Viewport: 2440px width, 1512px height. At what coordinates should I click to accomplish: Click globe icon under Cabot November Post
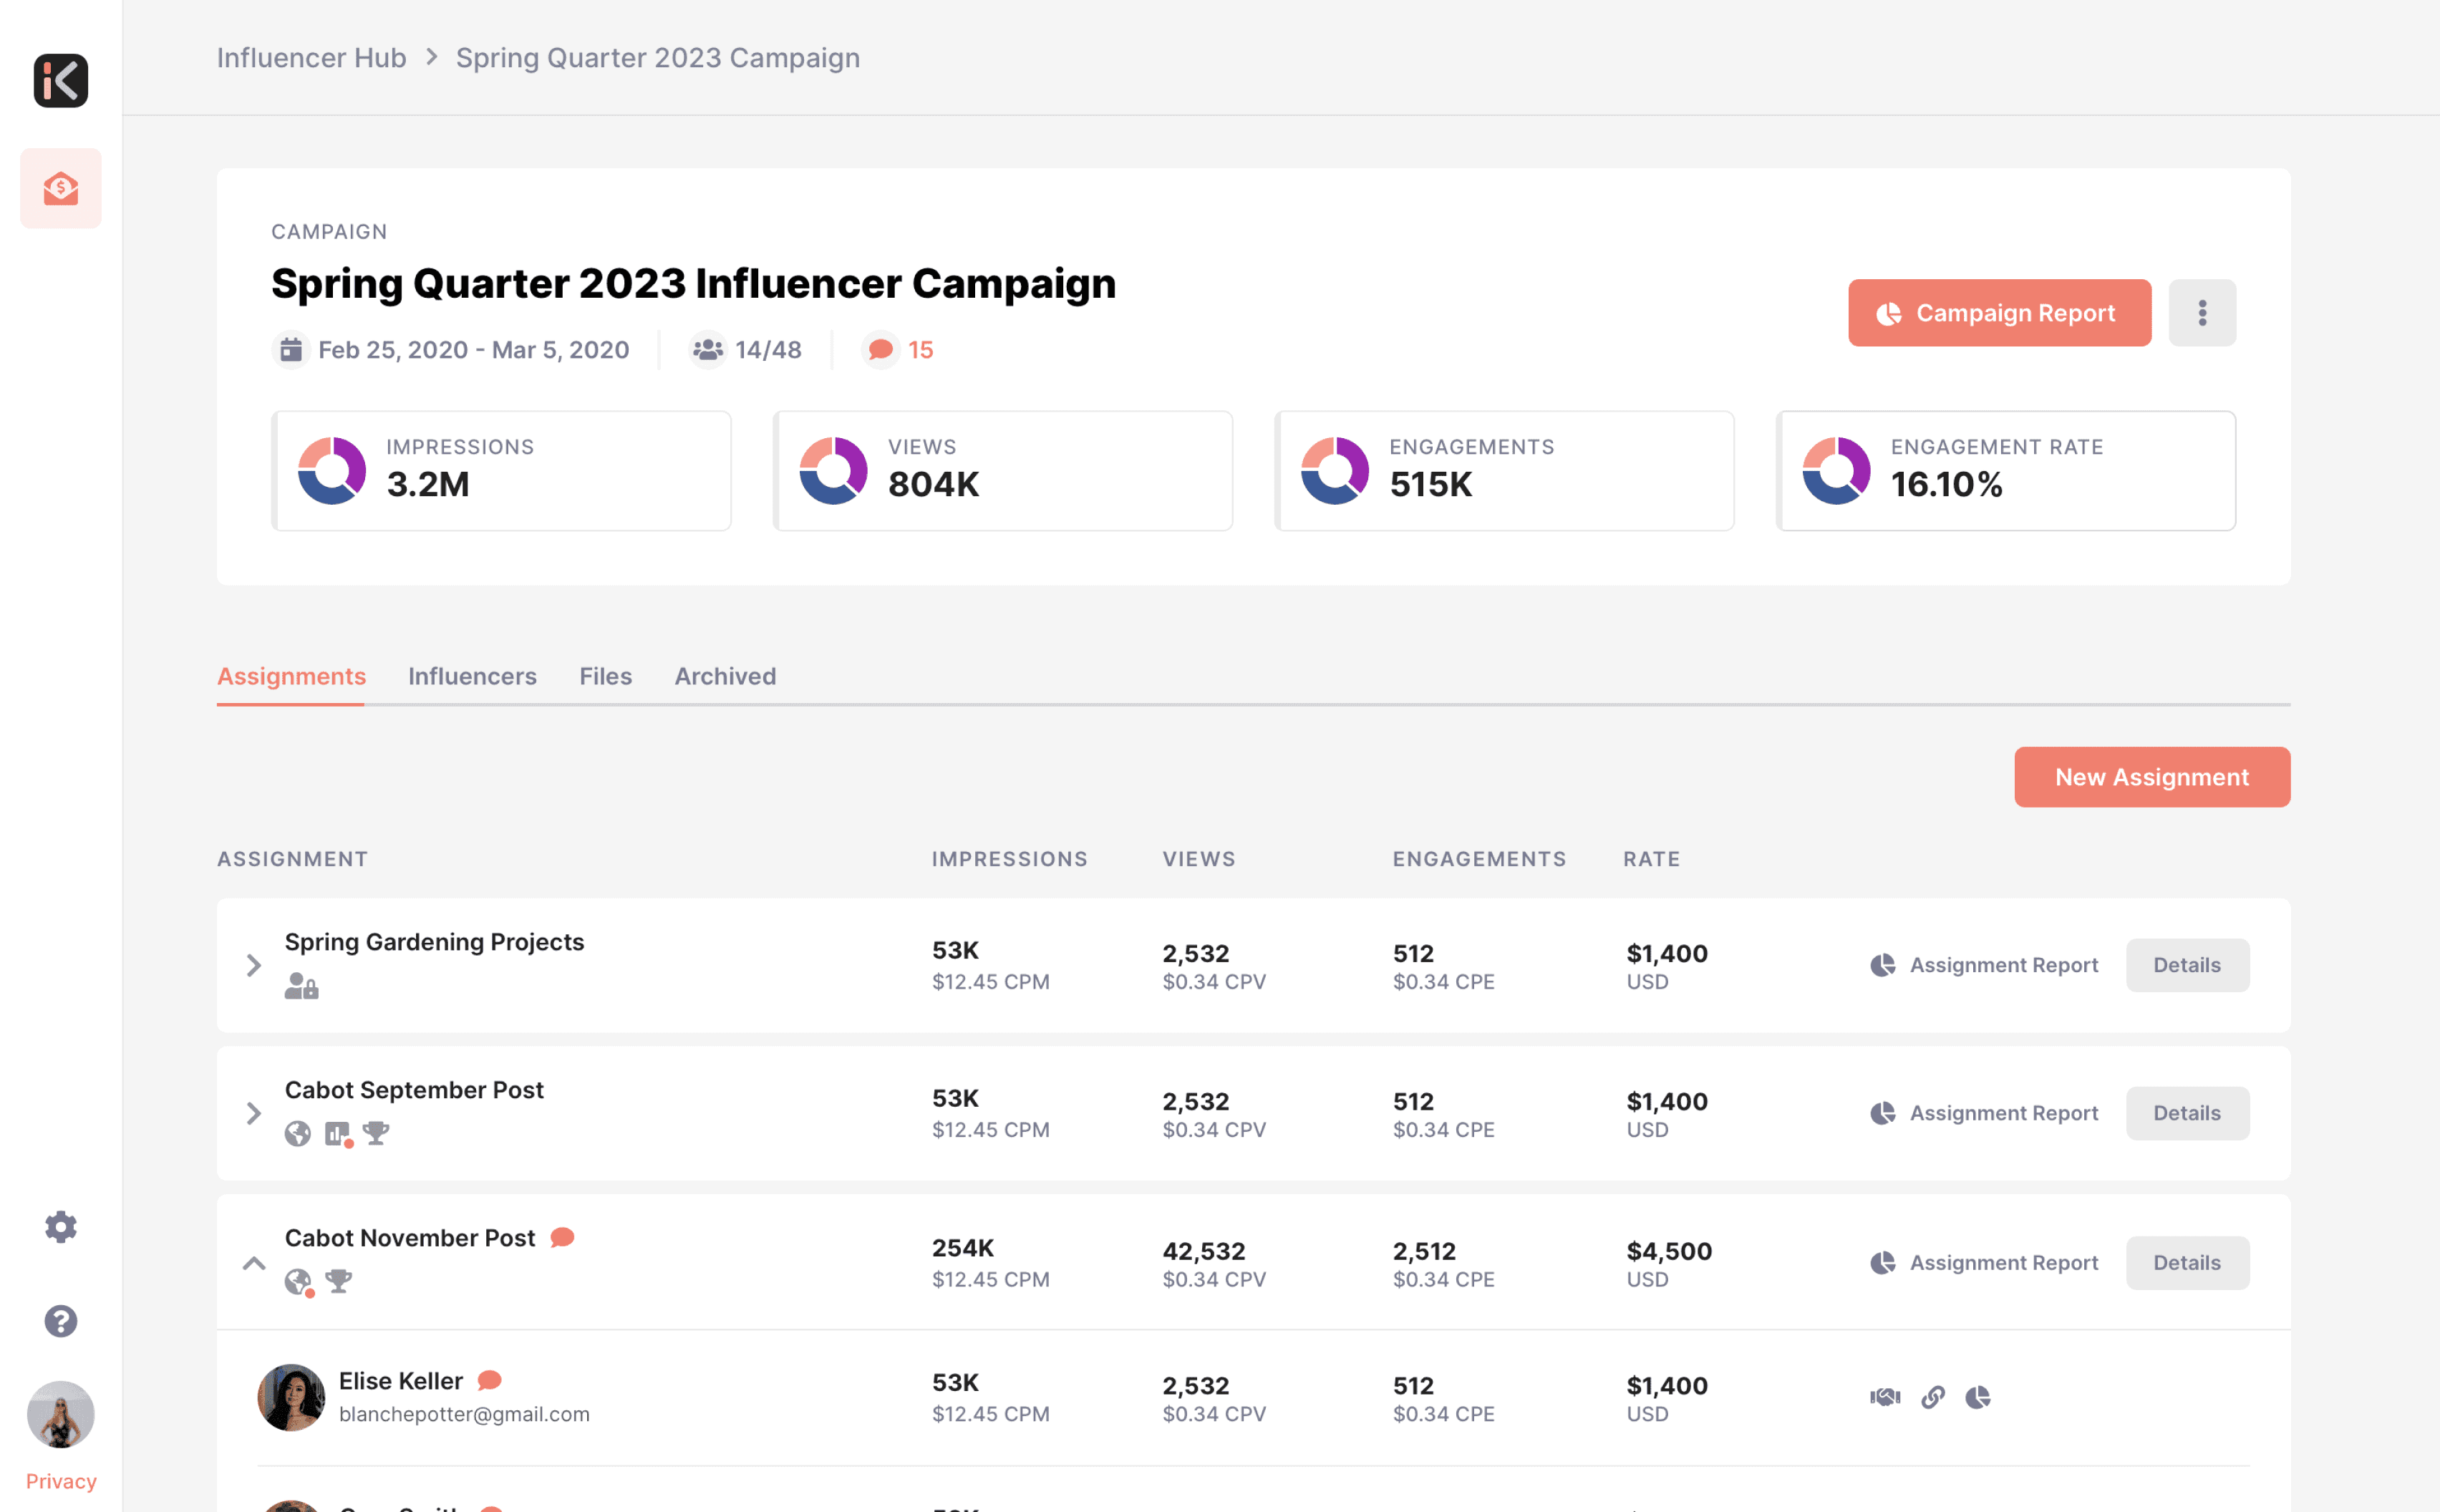coord(298,1282)
